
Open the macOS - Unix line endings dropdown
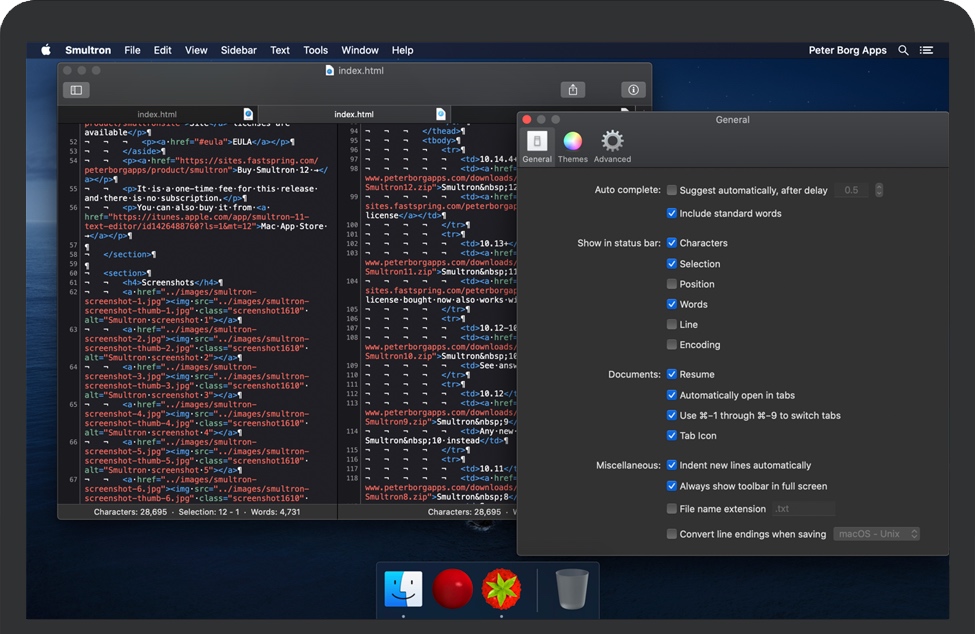pos(876,534)
